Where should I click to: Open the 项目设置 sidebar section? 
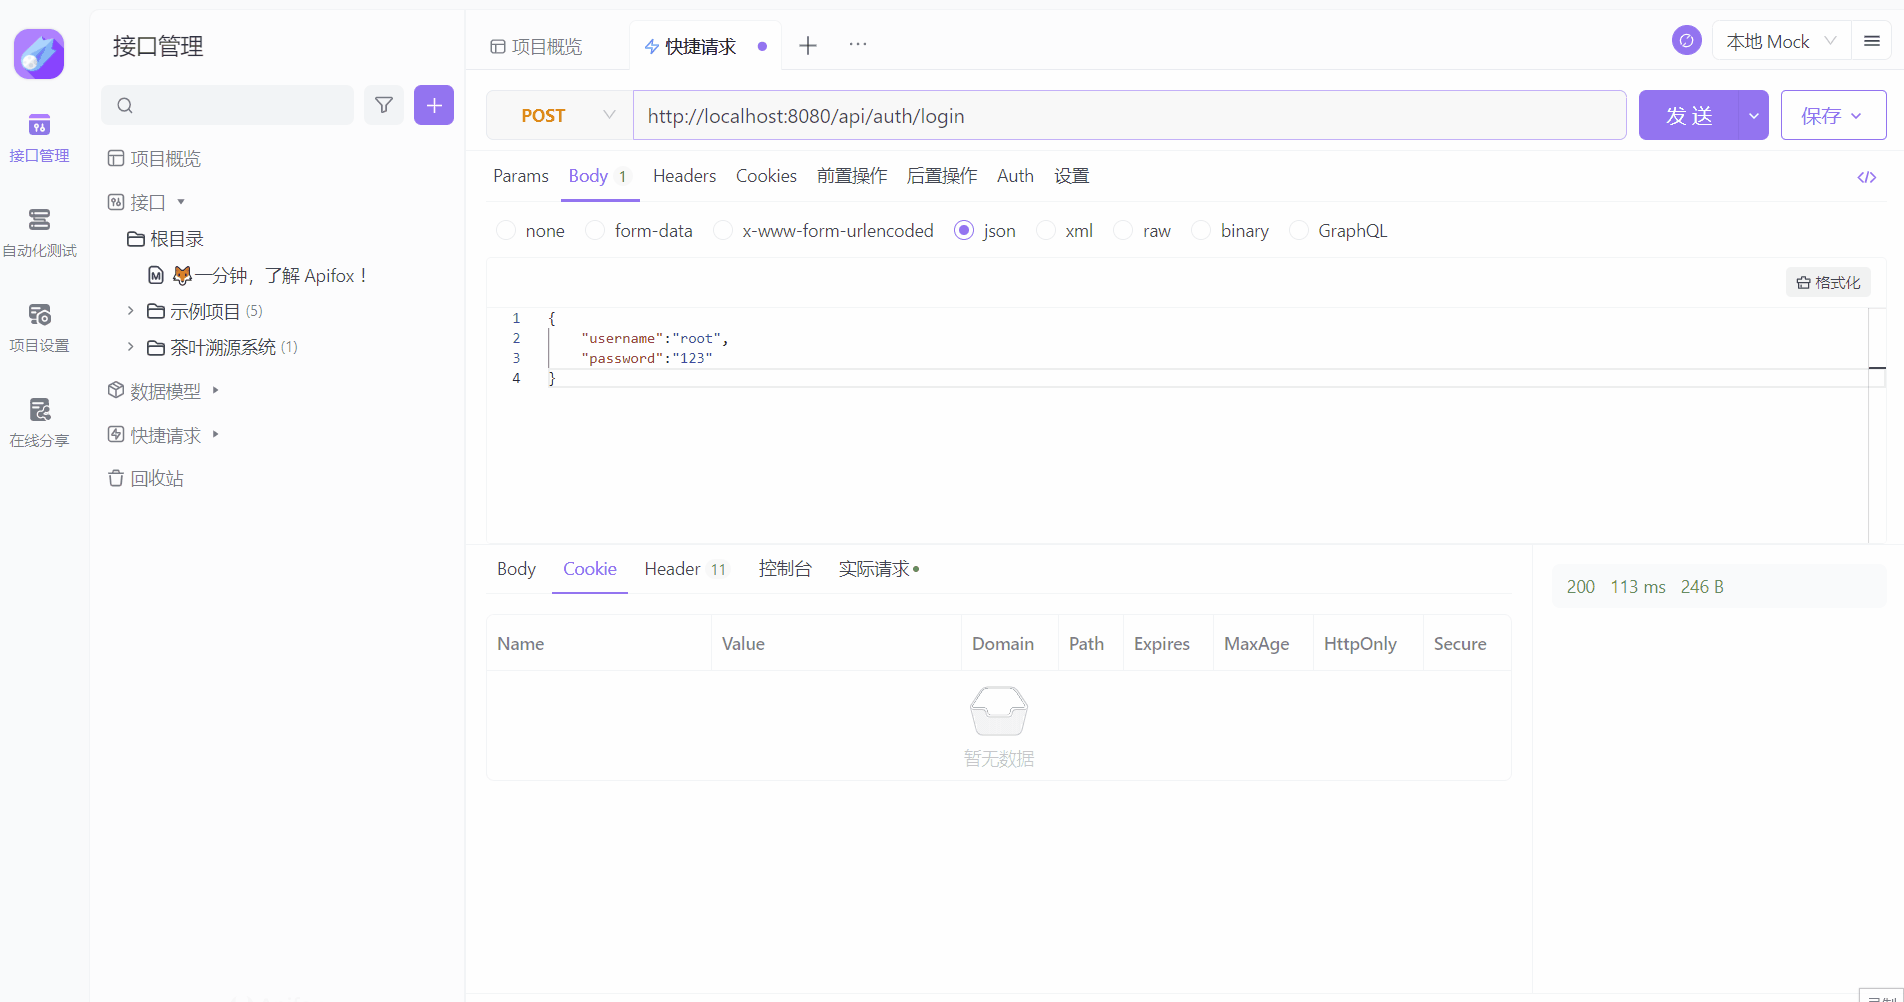point(39,327)
